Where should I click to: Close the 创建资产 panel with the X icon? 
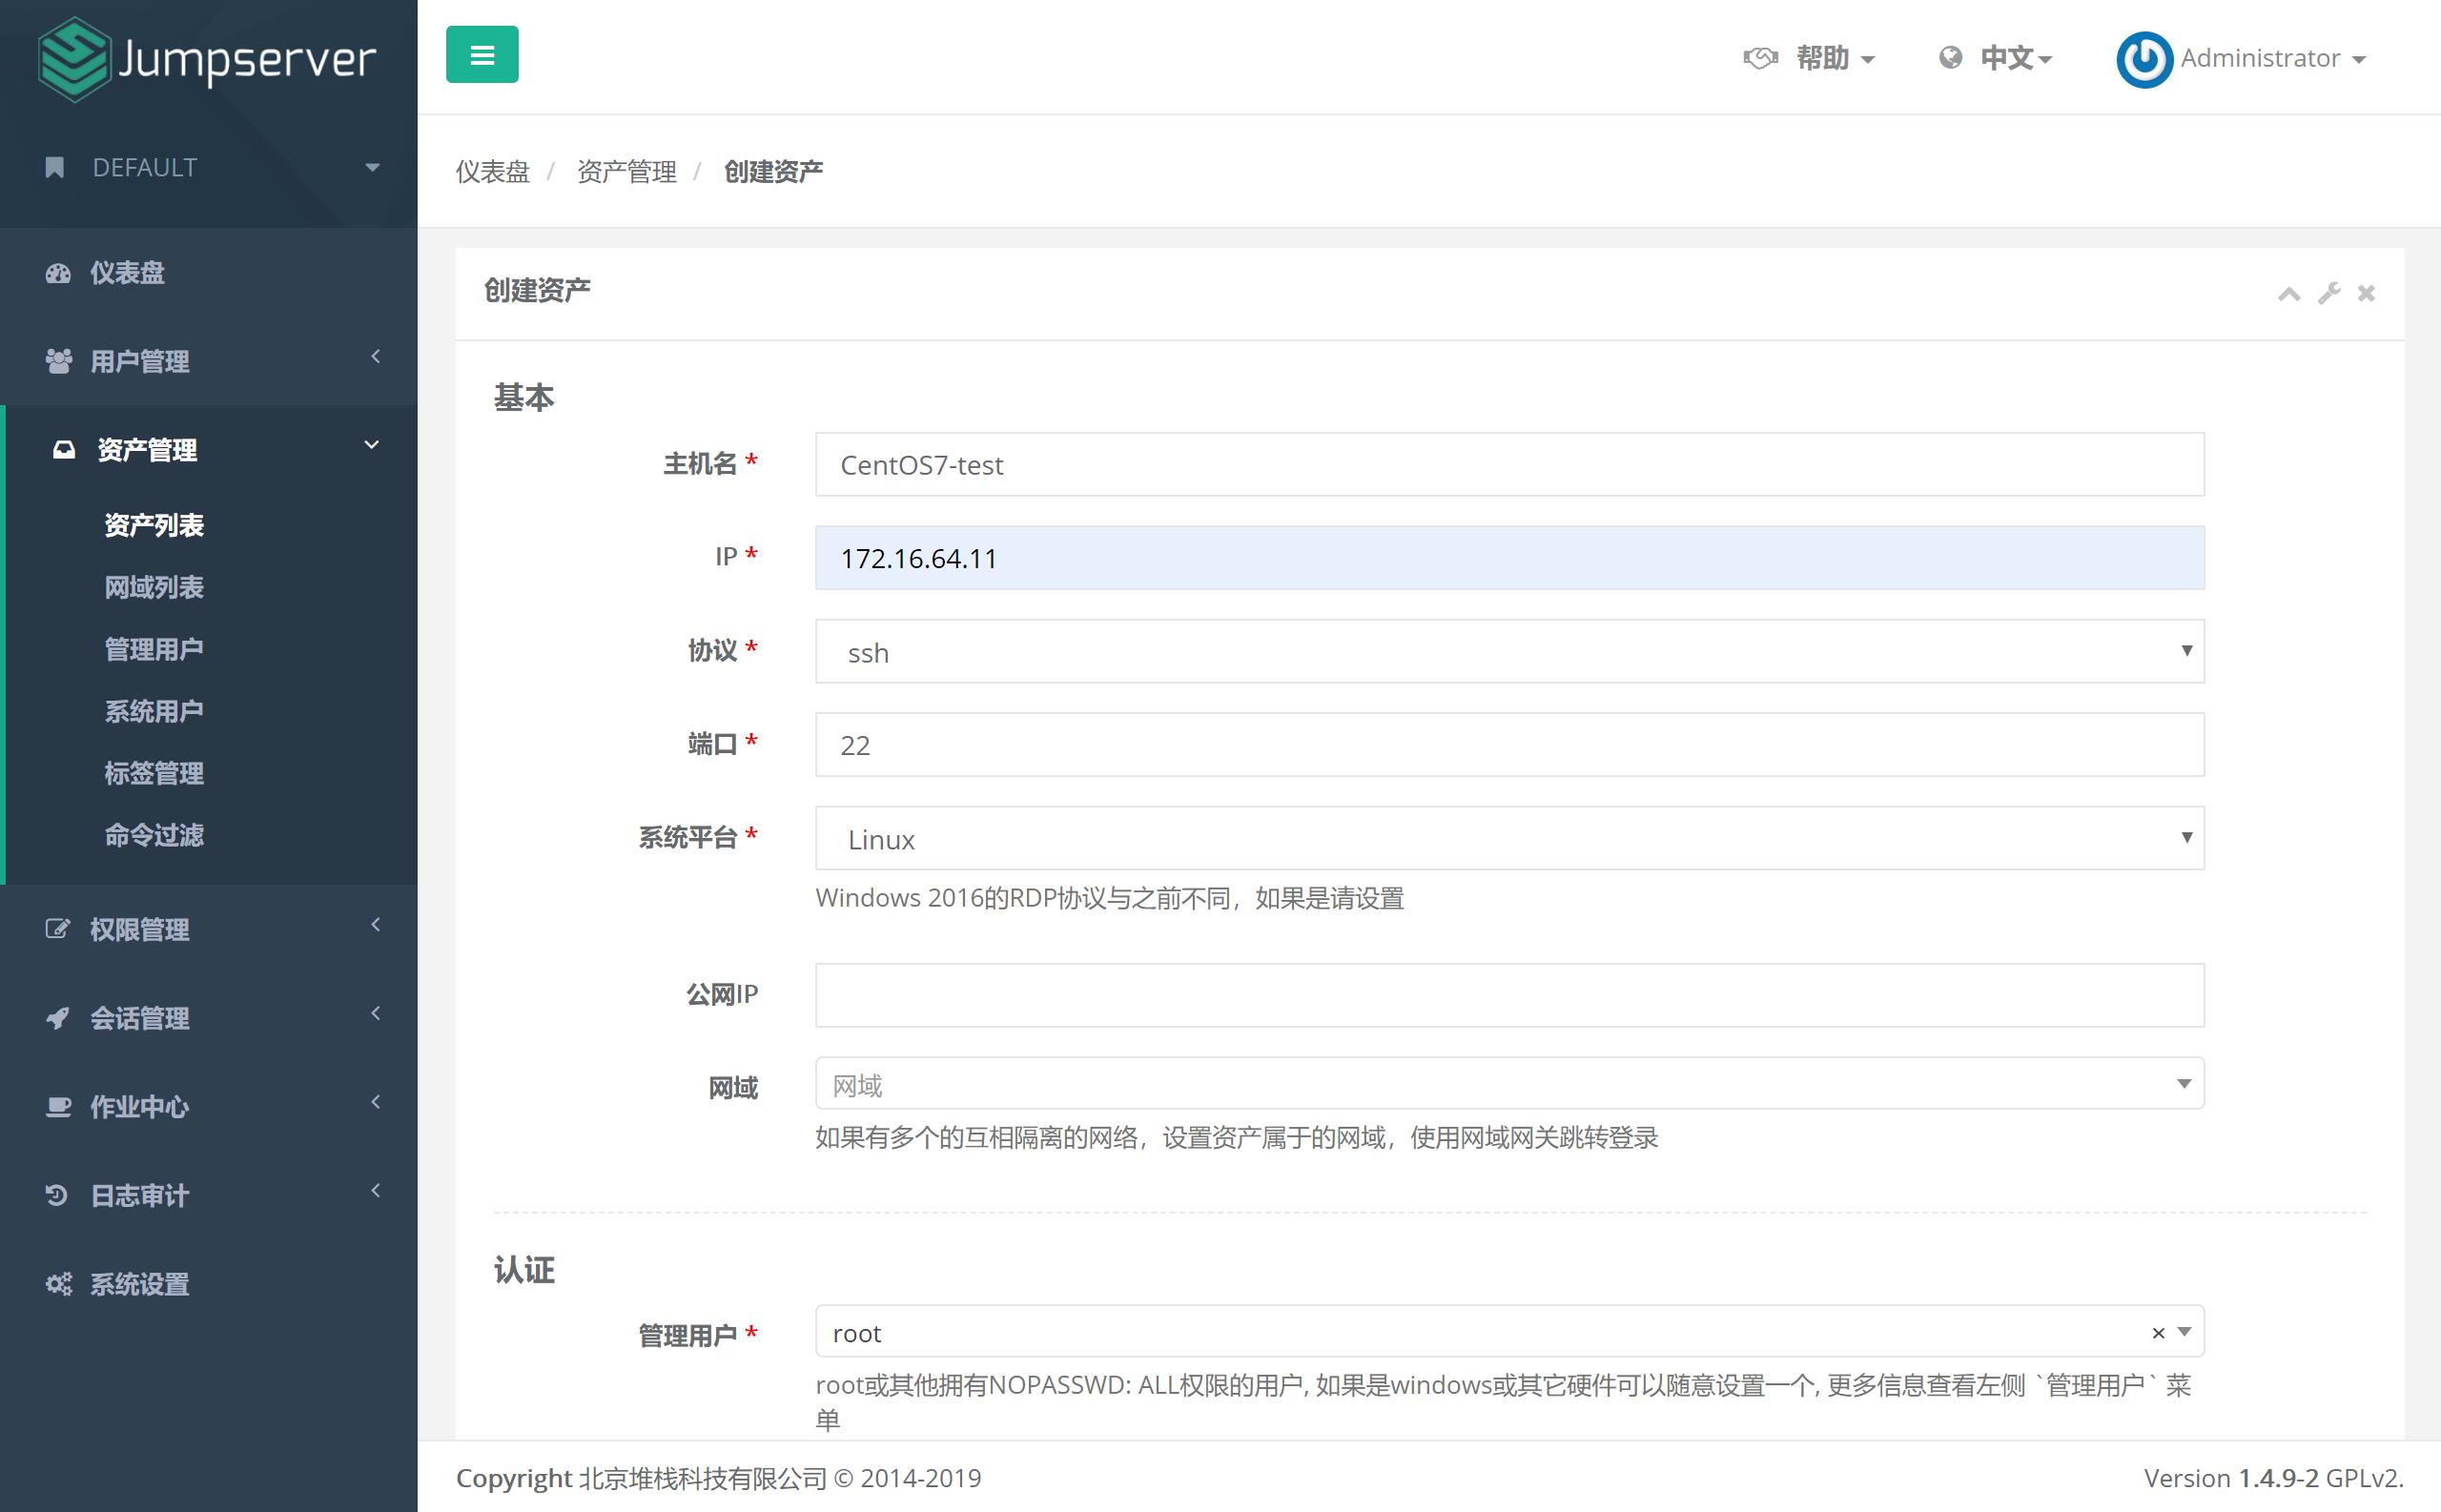pyautogui.click(x=2366, y=293)
